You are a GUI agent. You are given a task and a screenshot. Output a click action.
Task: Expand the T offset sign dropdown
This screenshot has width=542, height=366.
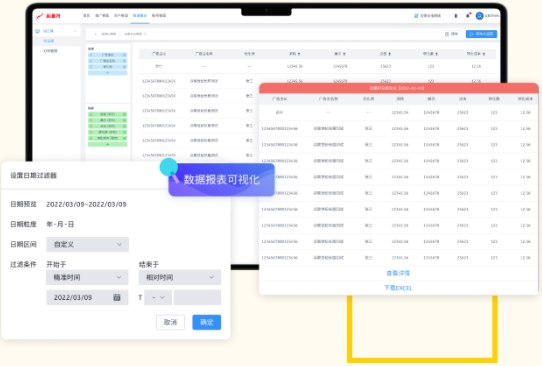158,297
